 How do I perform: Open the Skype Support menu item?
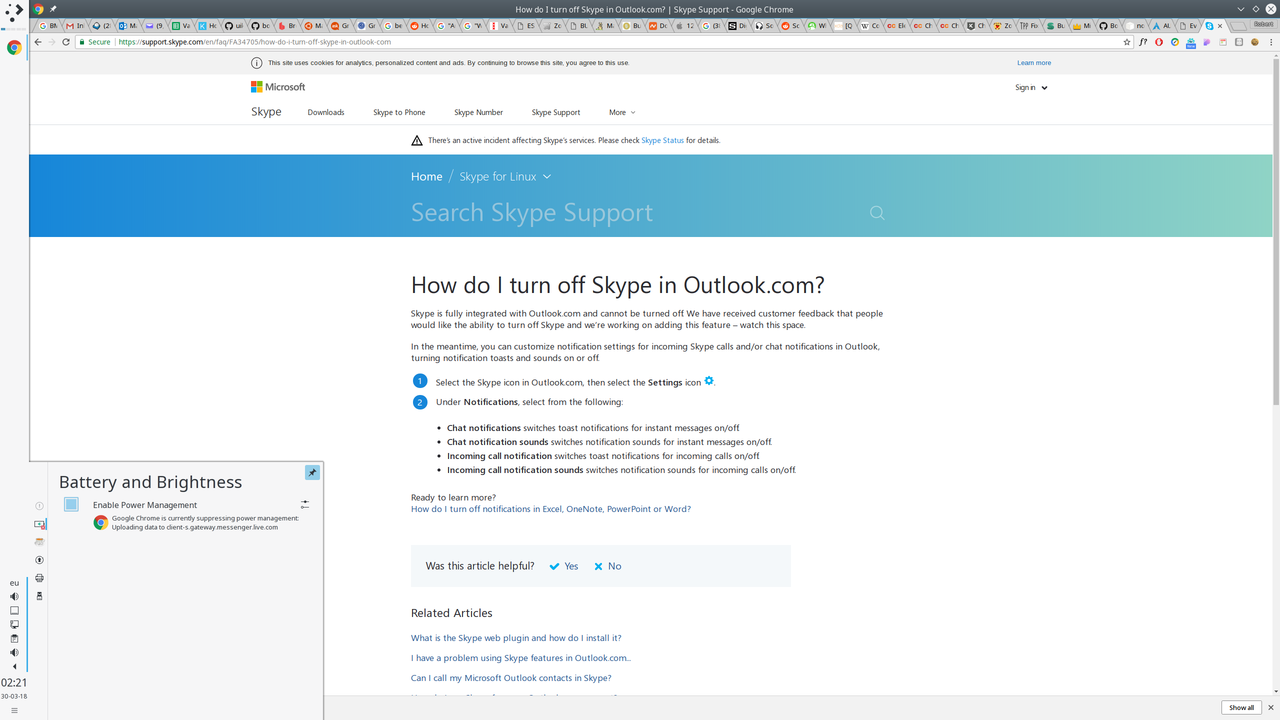[x=556, y=112]
